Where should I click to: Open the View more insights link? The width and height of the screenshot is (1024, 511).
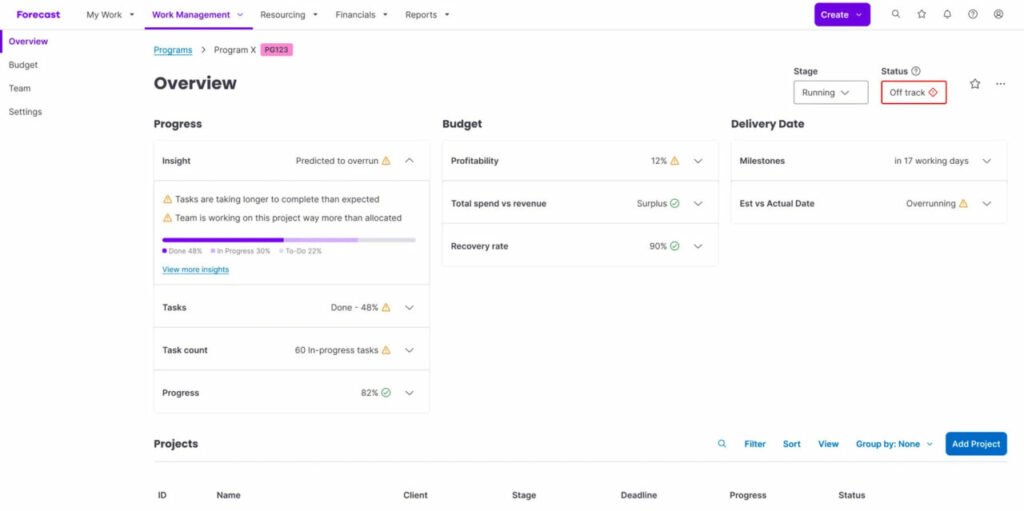[195, 270]
